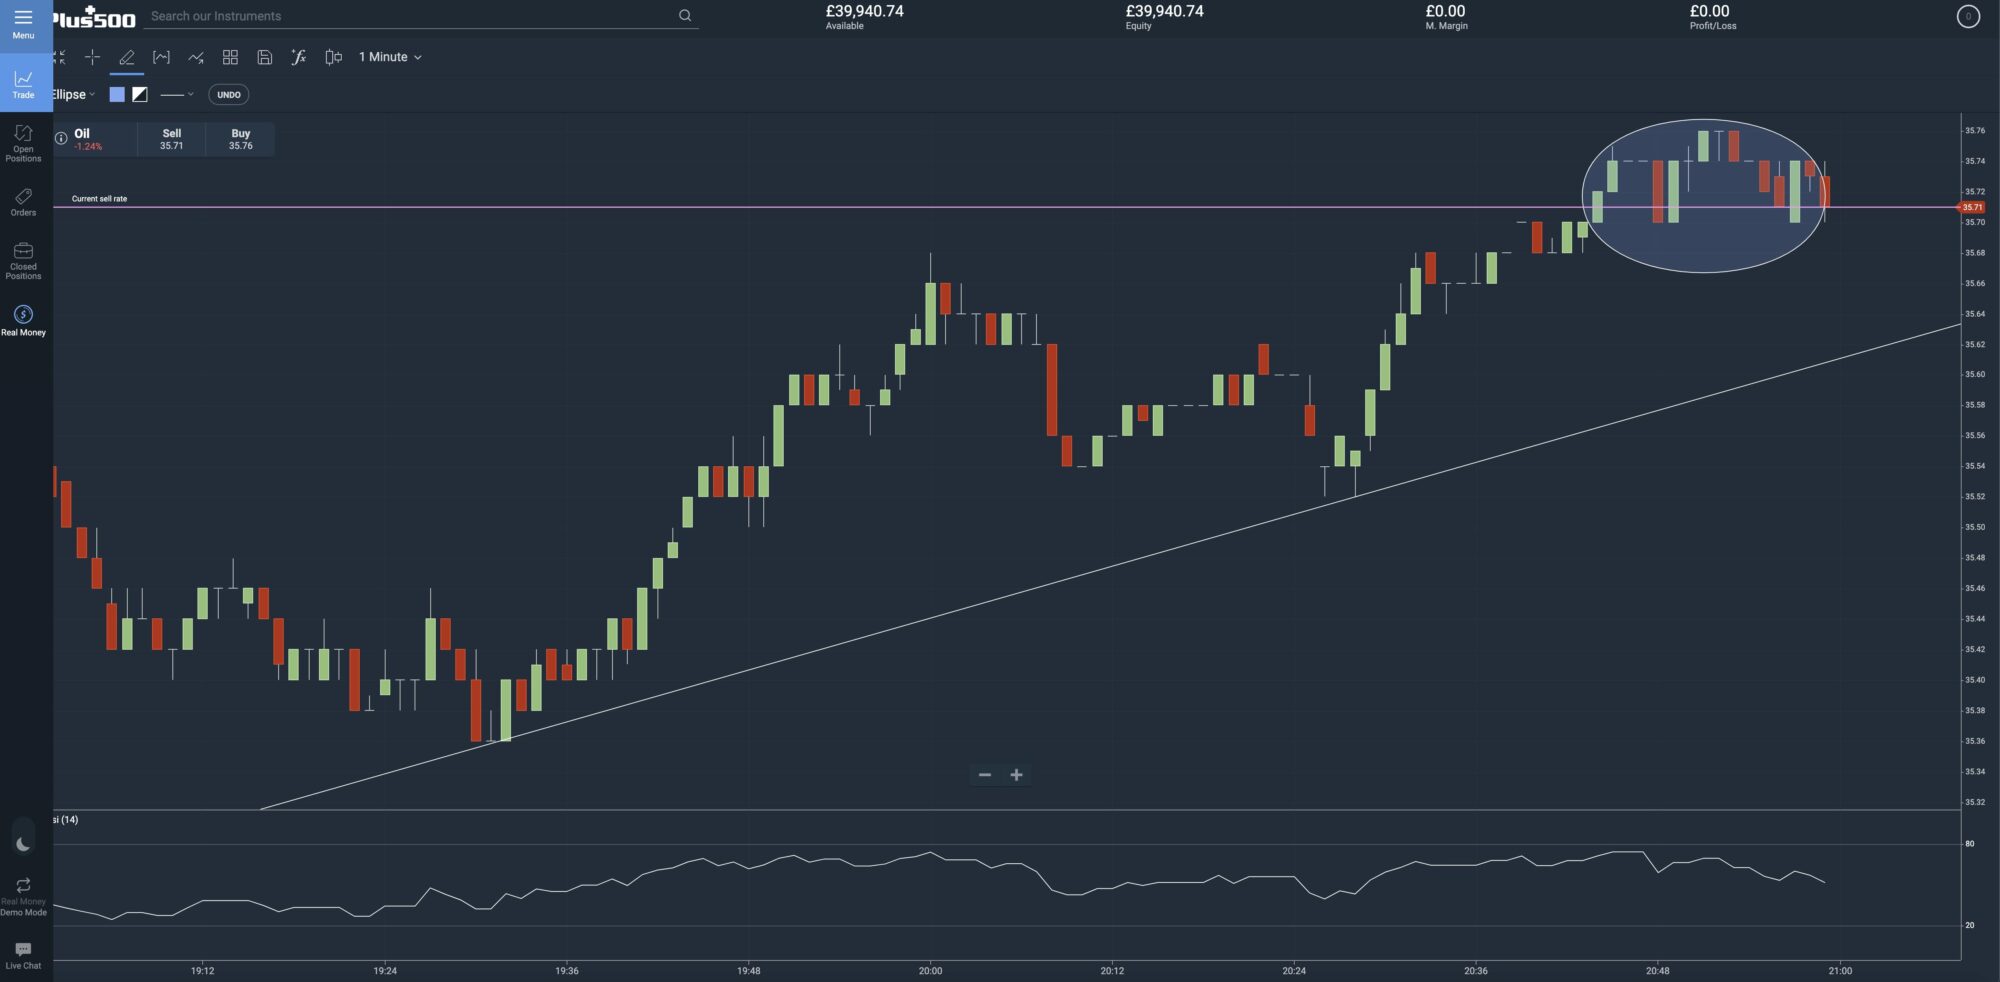
Task: Open the chart layout grid icon
Action: 230,58
